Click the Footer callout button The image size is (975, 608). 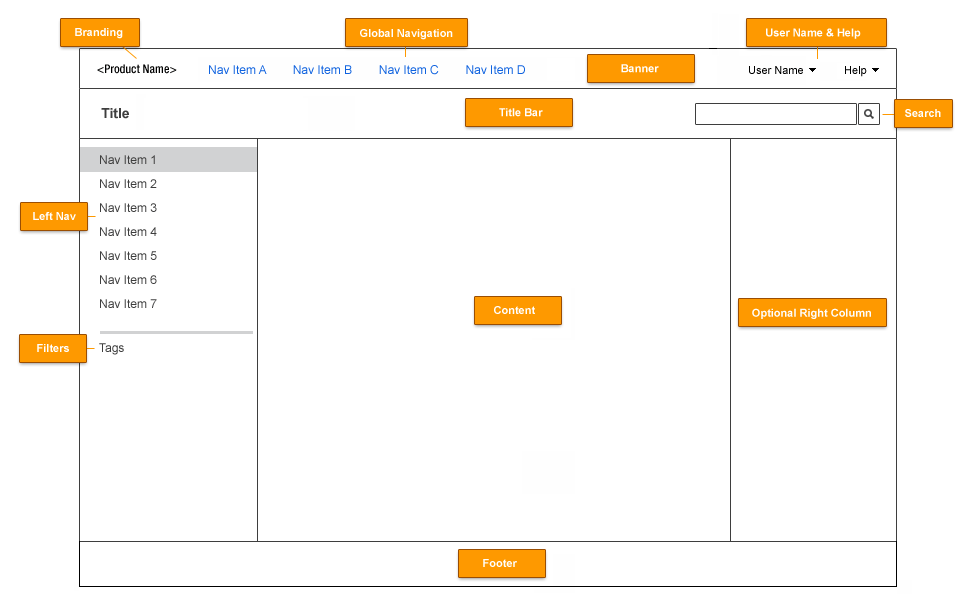[x=501, y=563]
